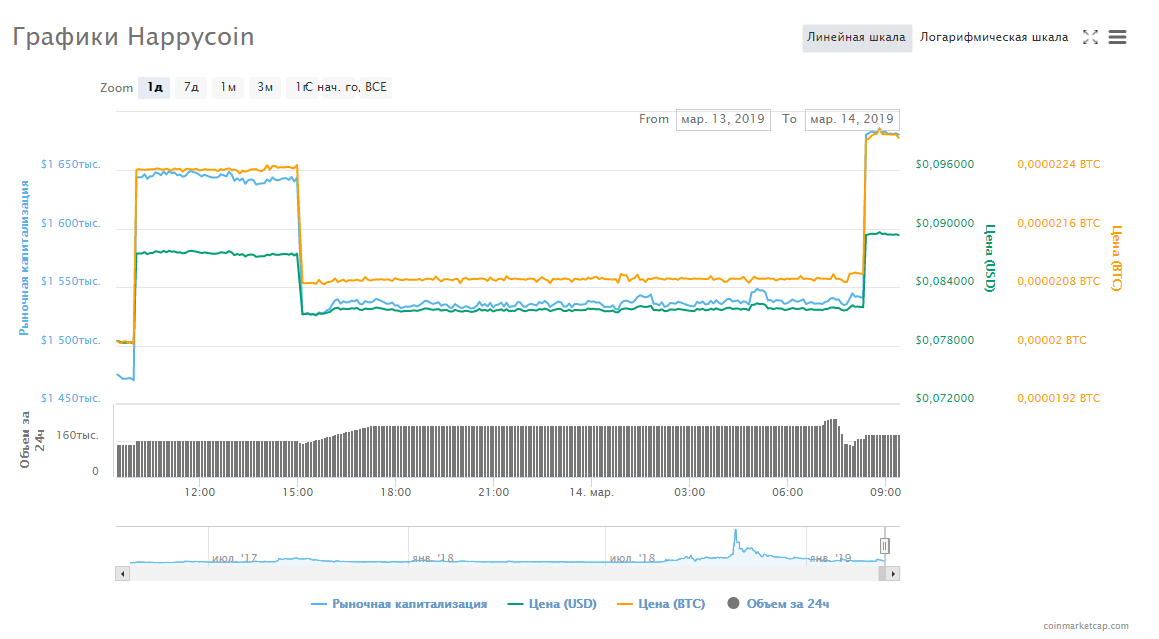Click the Цена (BTC) vertical axis title
The image size is (1159, 639).
coord(1116,258)
